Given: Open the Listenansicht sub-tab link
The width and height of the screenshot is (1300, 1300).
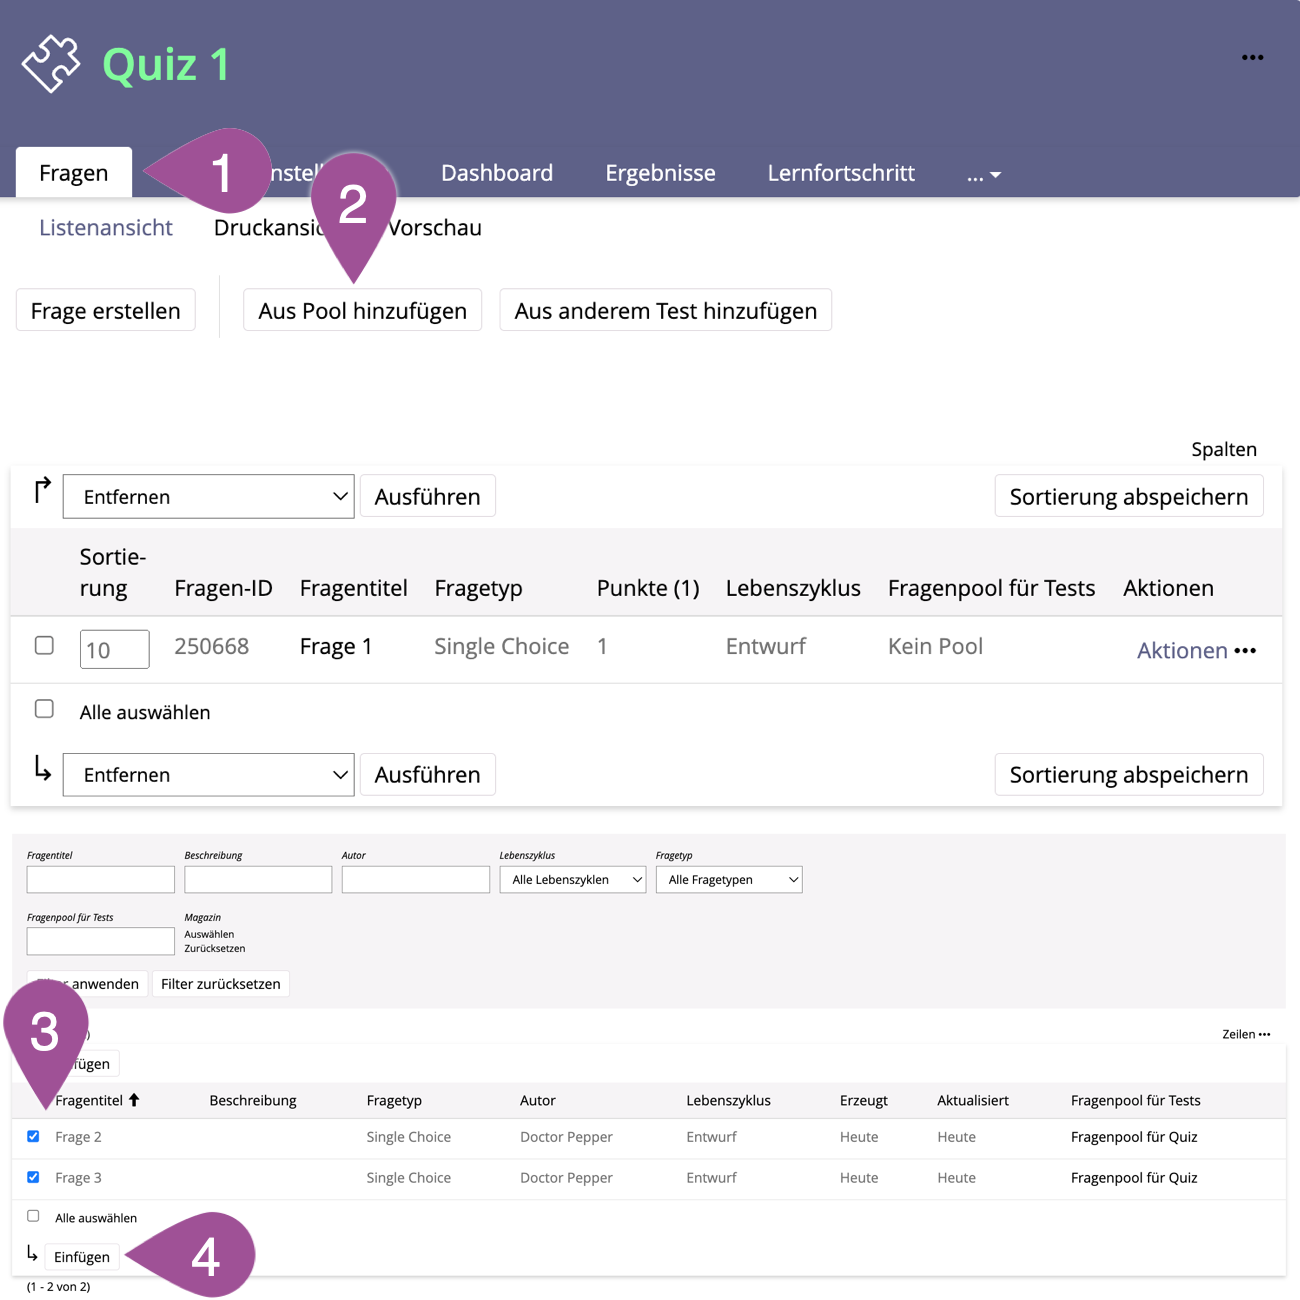Looking at the screenshot, I should pyautogui.click(x=106, y=228).
